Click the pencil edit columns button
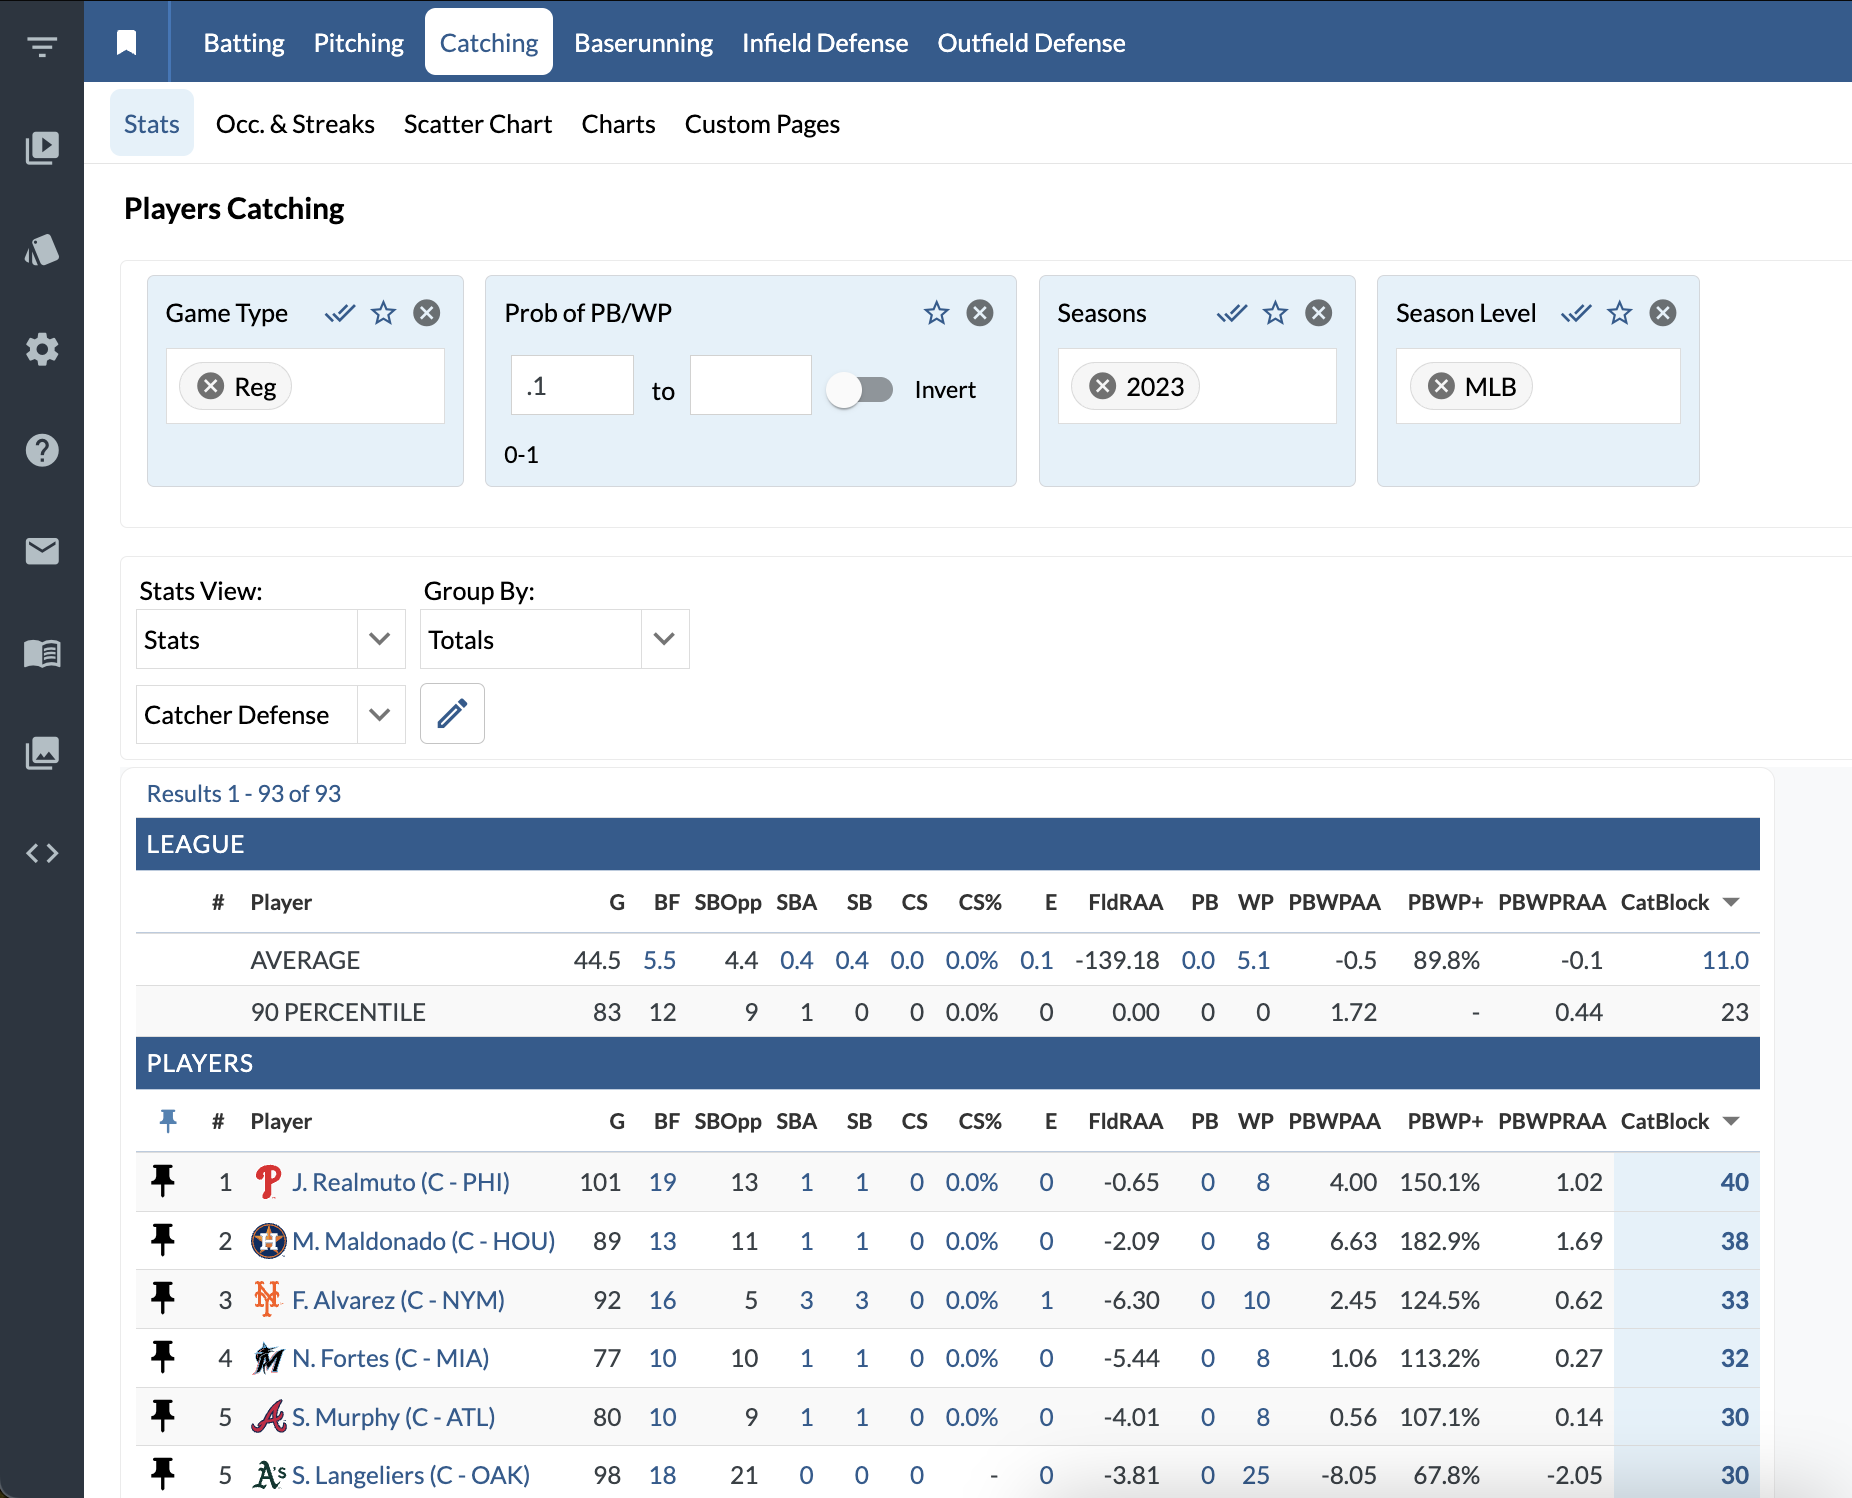This screenshot has height=1498, width=1852. click(x=452, y=714)
